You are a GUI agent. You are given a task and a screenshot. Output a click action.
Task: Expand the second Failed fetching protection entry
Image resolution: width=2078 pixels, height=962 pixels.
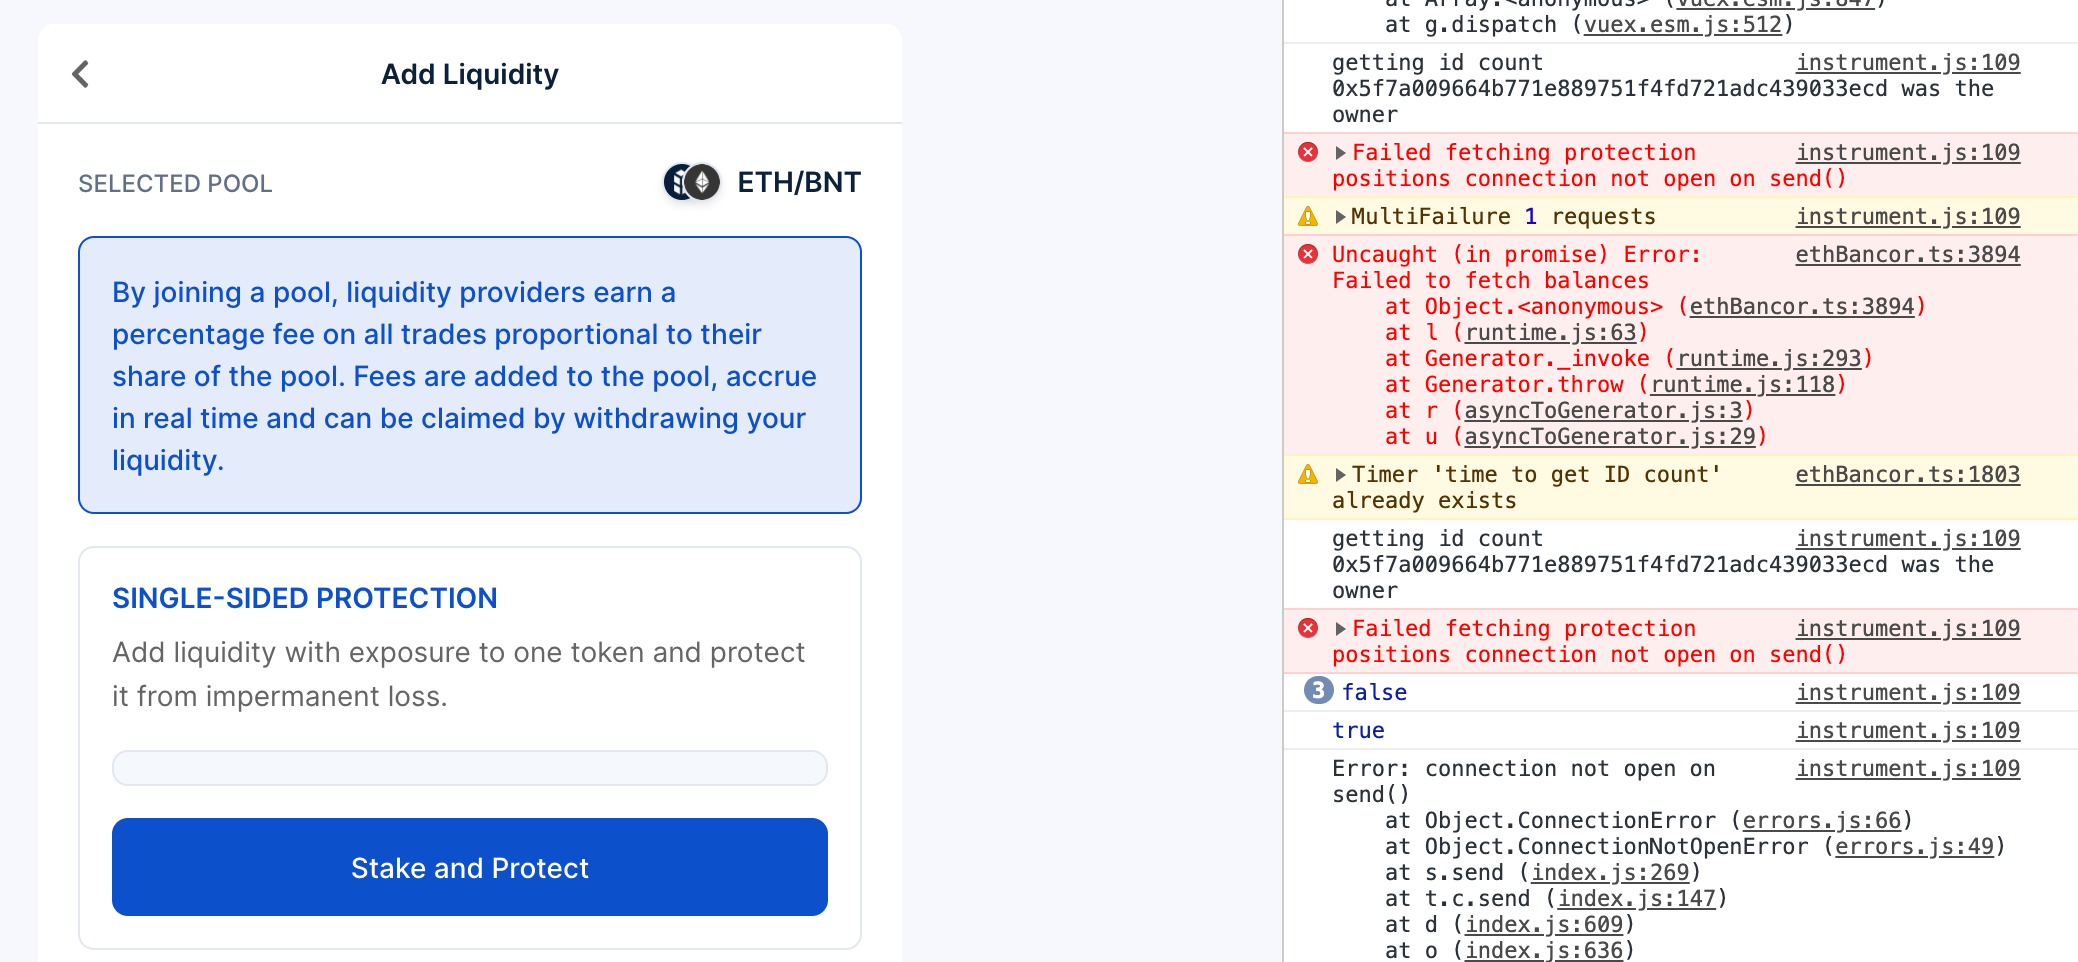coord(1338,628)
